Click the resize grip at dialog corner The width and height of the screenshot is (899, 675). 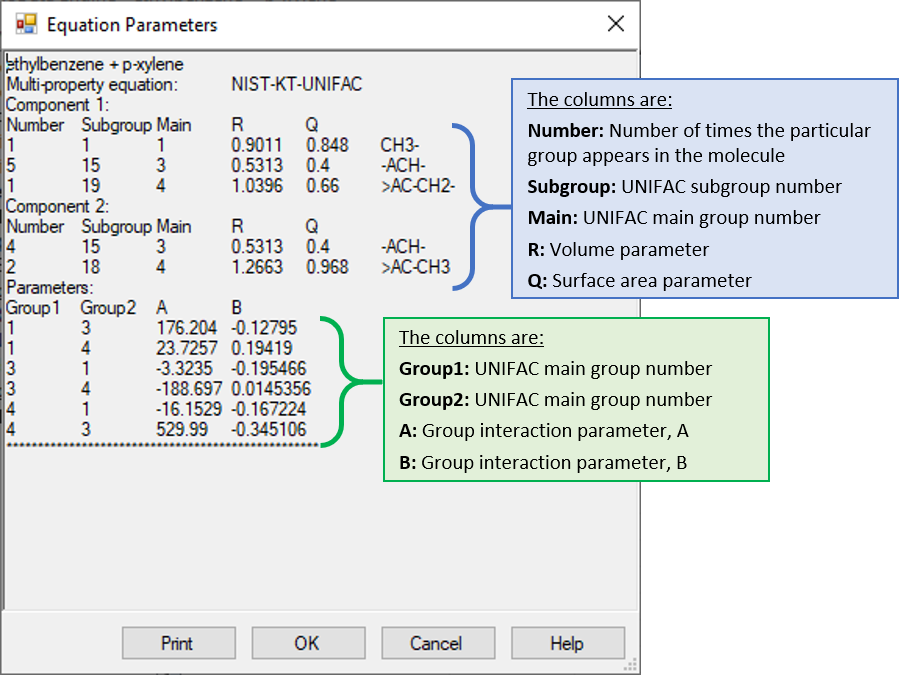click(631, 663)
